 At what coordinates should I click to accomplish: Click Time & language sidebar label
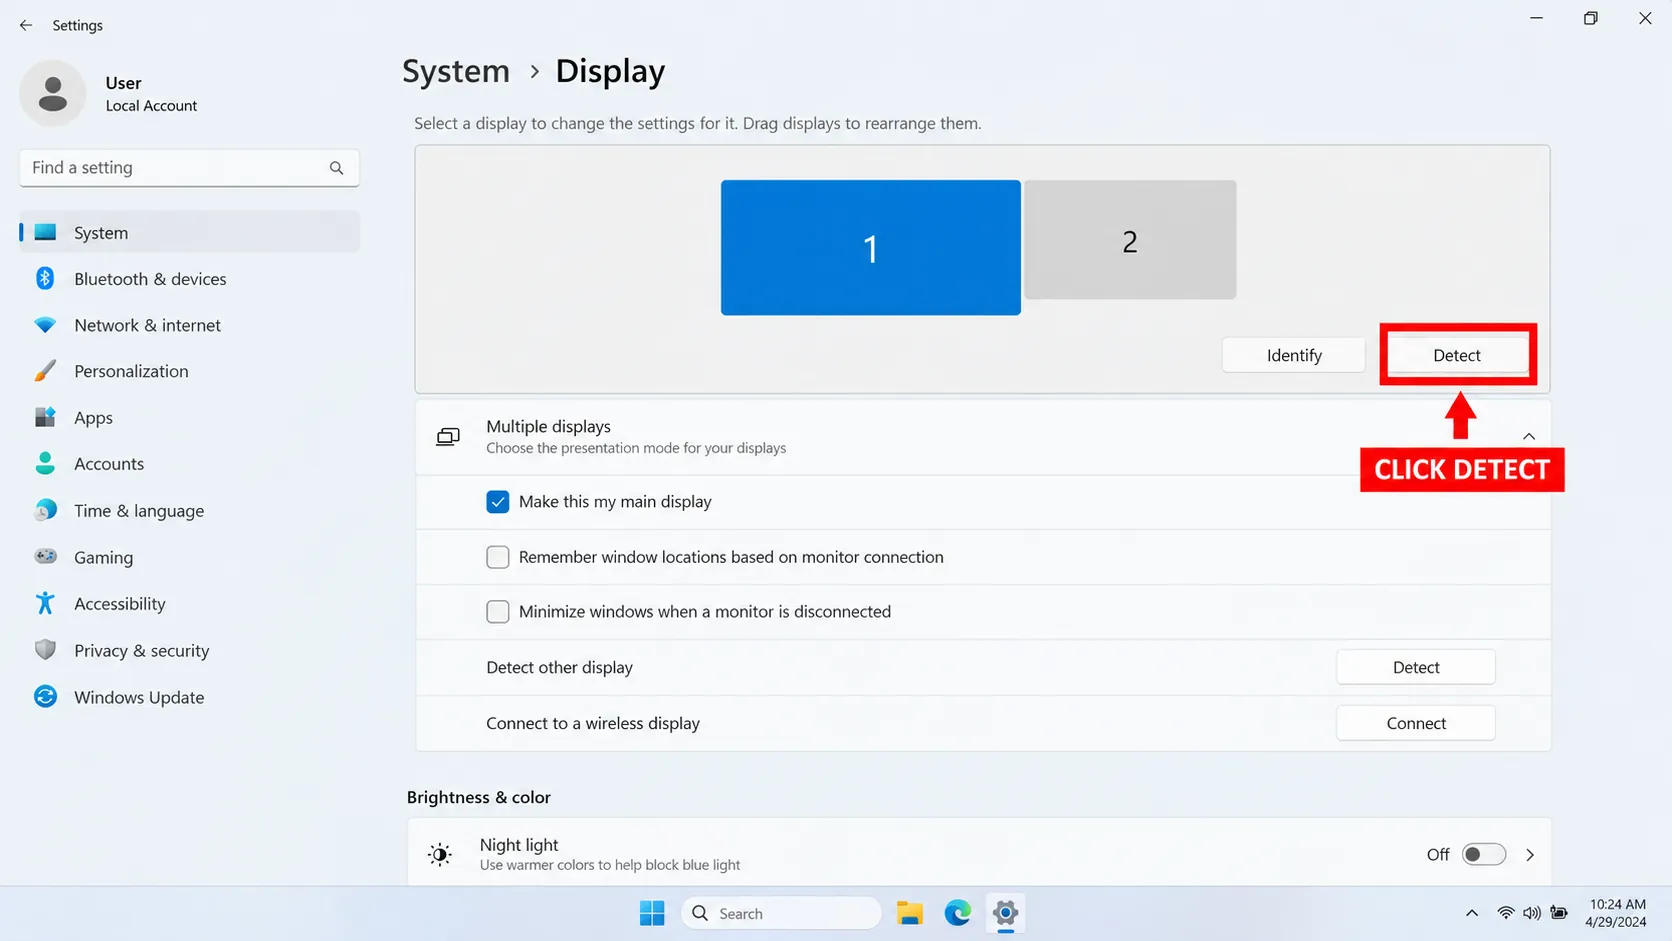[139, 511]
